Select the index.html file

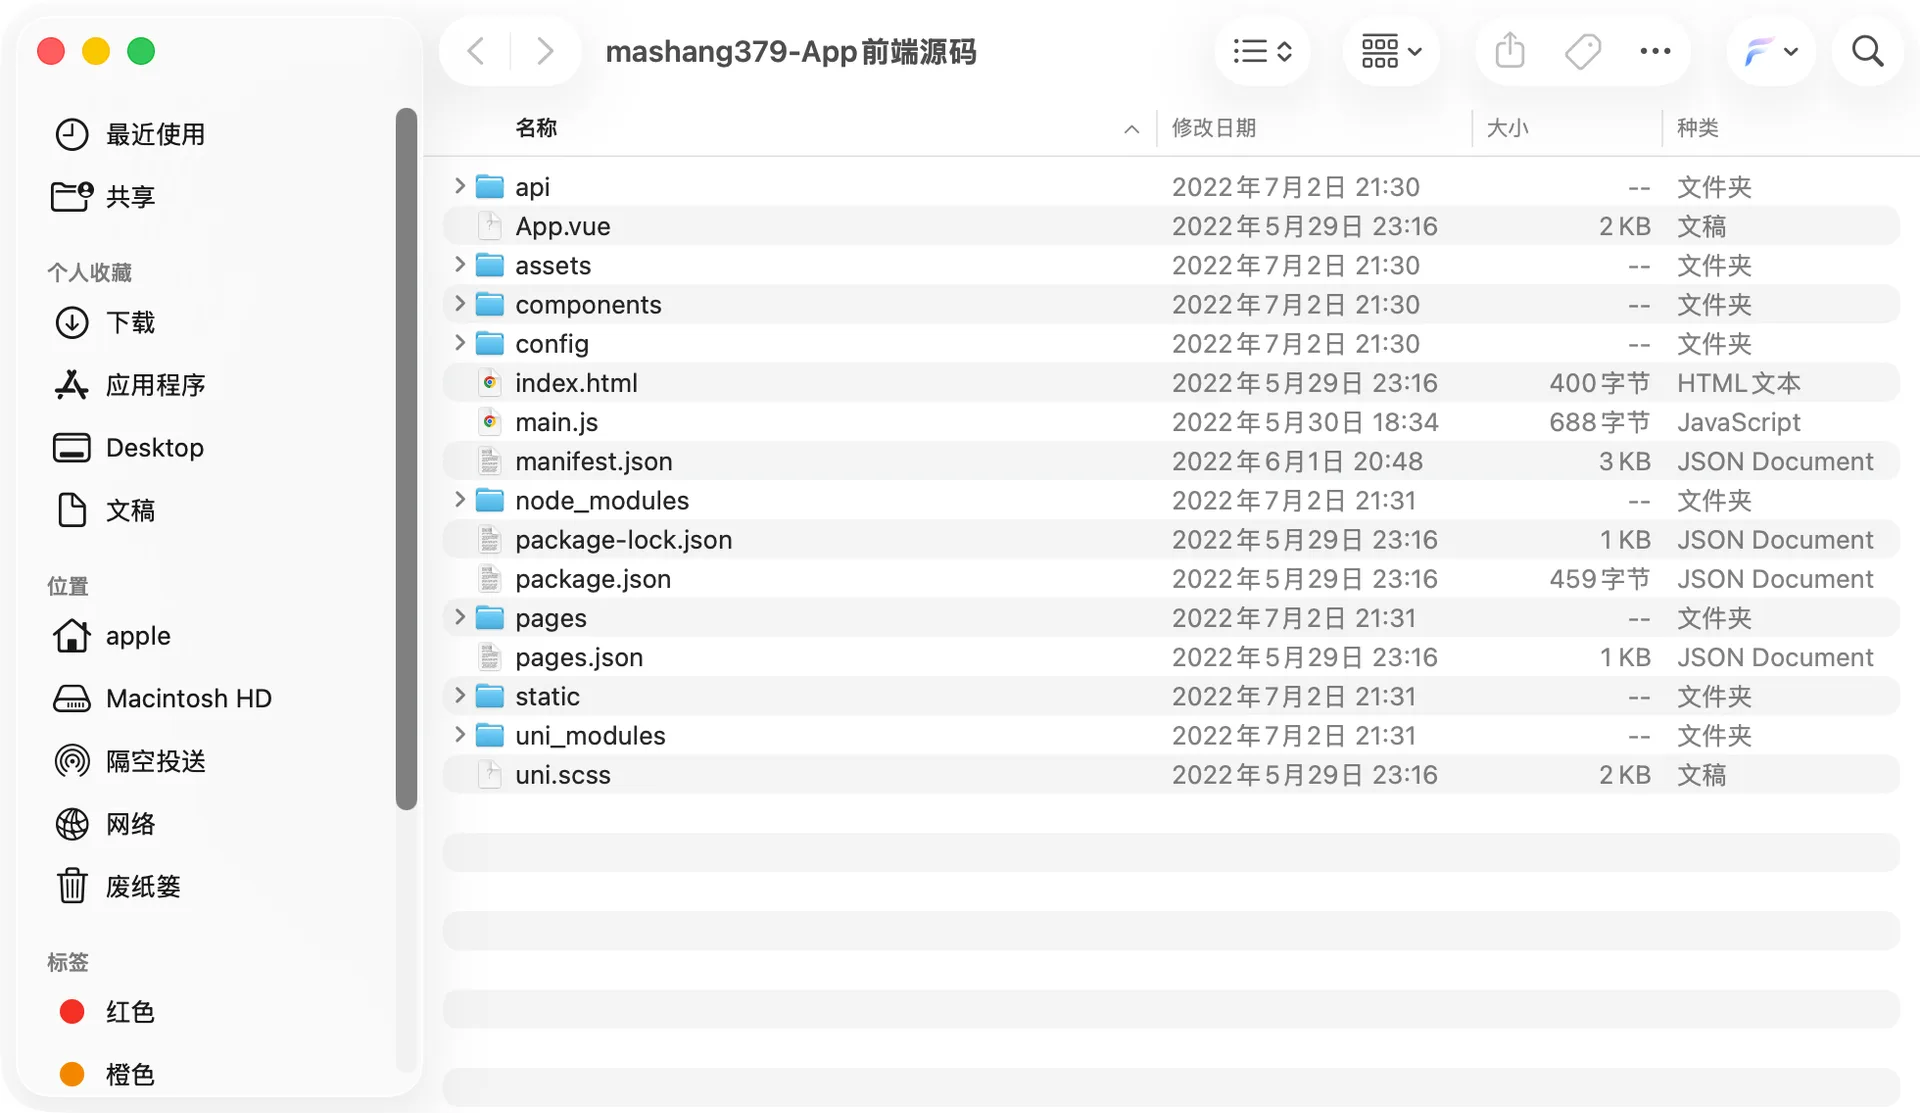point(1170,383)
